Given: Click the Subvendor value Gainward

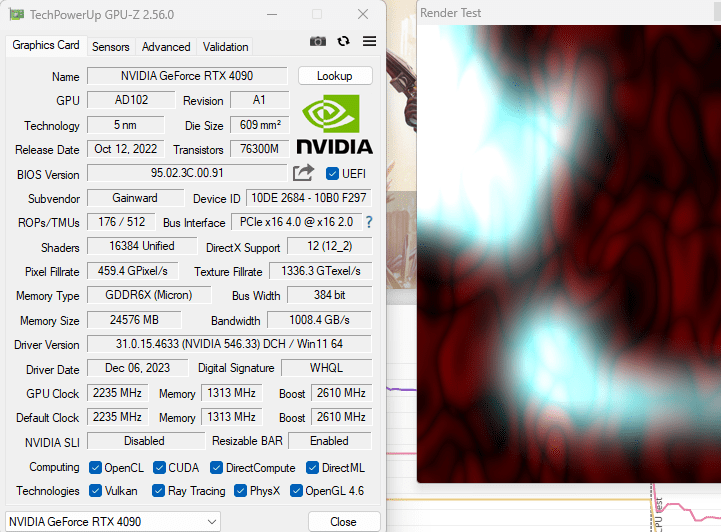Looking at the screenshot, I should click(135, 198).
